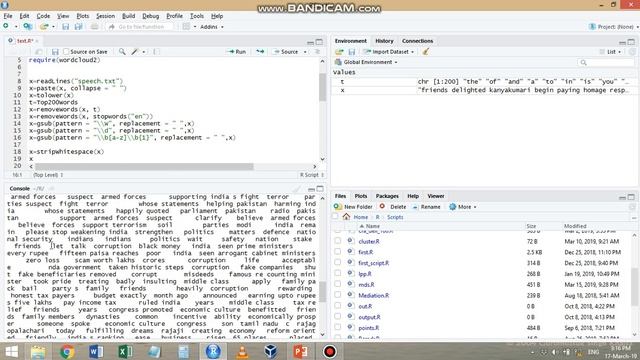Image resolution: width=640 pixels, height=360 pixels.
Task: Open the More dropdown in Files pane
Action: (462, 207)
